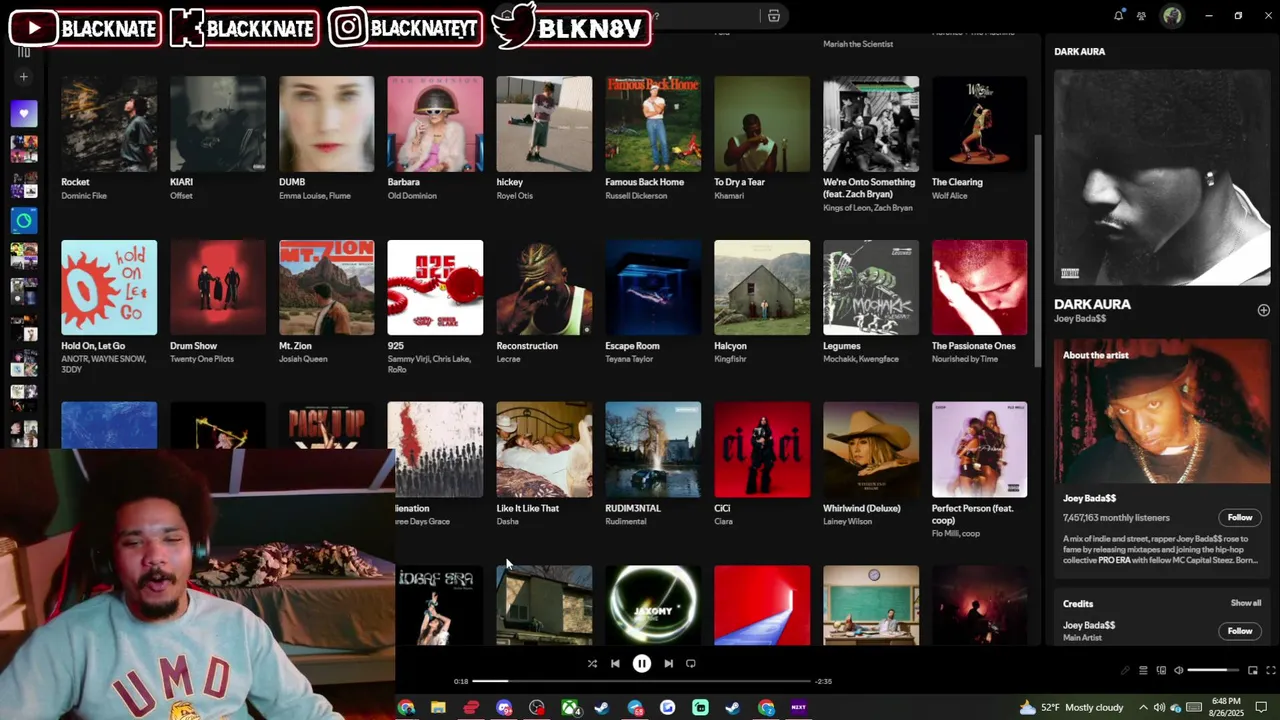Skip to the next track
The width and height of the screenshot is (1280, 720).
tap(668, 663)
